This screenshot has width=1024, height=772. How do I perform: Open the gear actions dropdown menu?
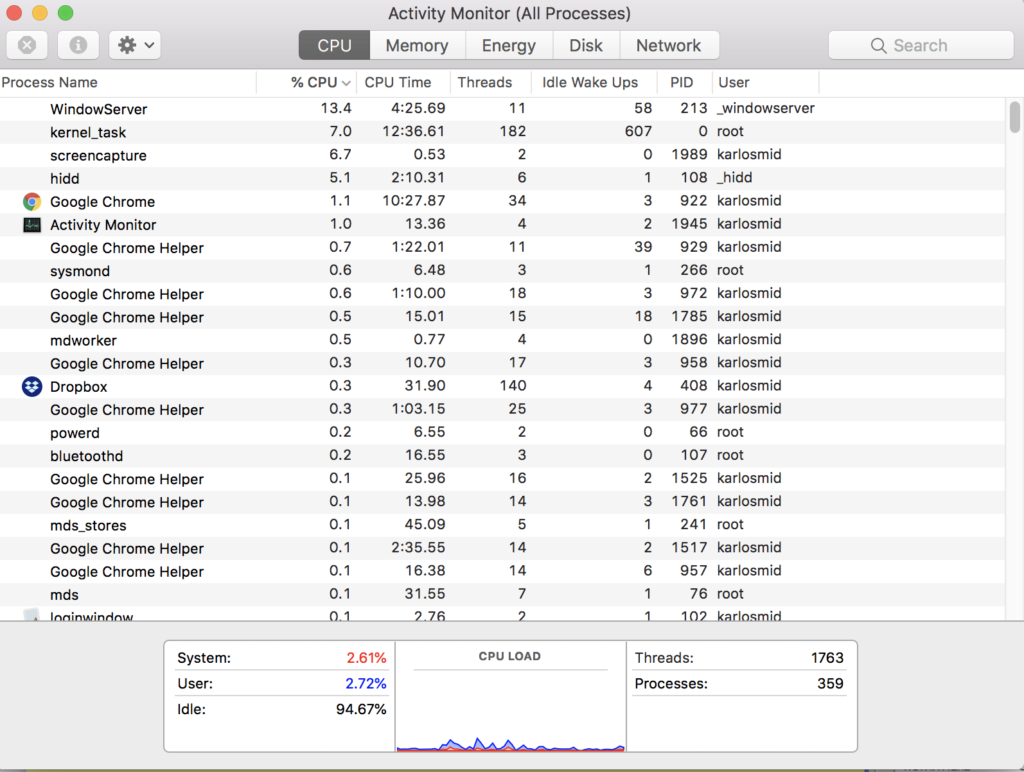pyautogui.click(x=135, y=45)
